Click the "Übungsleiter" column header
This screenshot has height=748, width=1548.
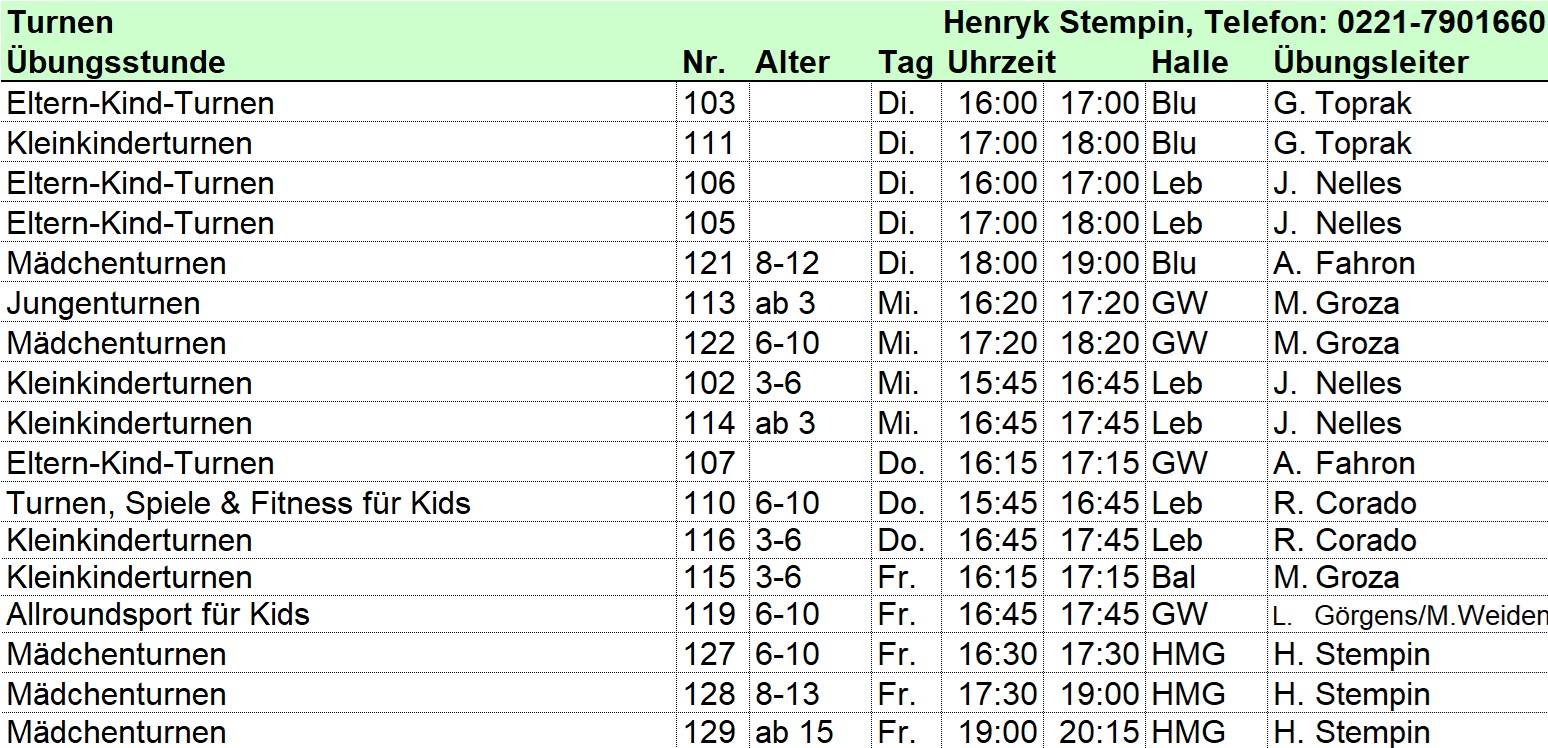tap(1370, 62)
